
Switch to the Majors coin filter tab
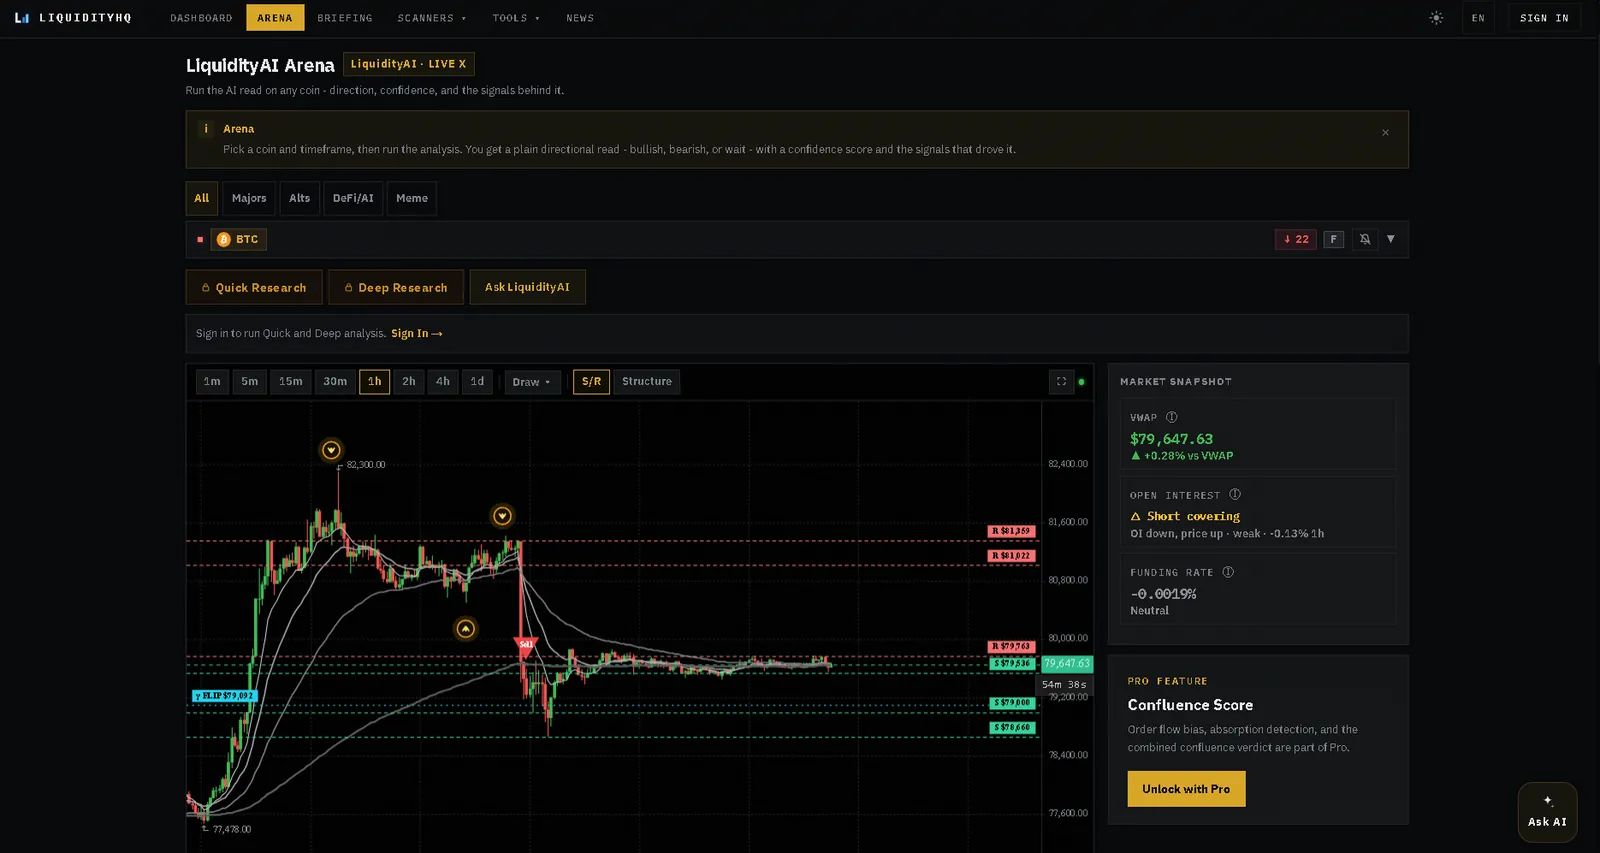(249, 198)
